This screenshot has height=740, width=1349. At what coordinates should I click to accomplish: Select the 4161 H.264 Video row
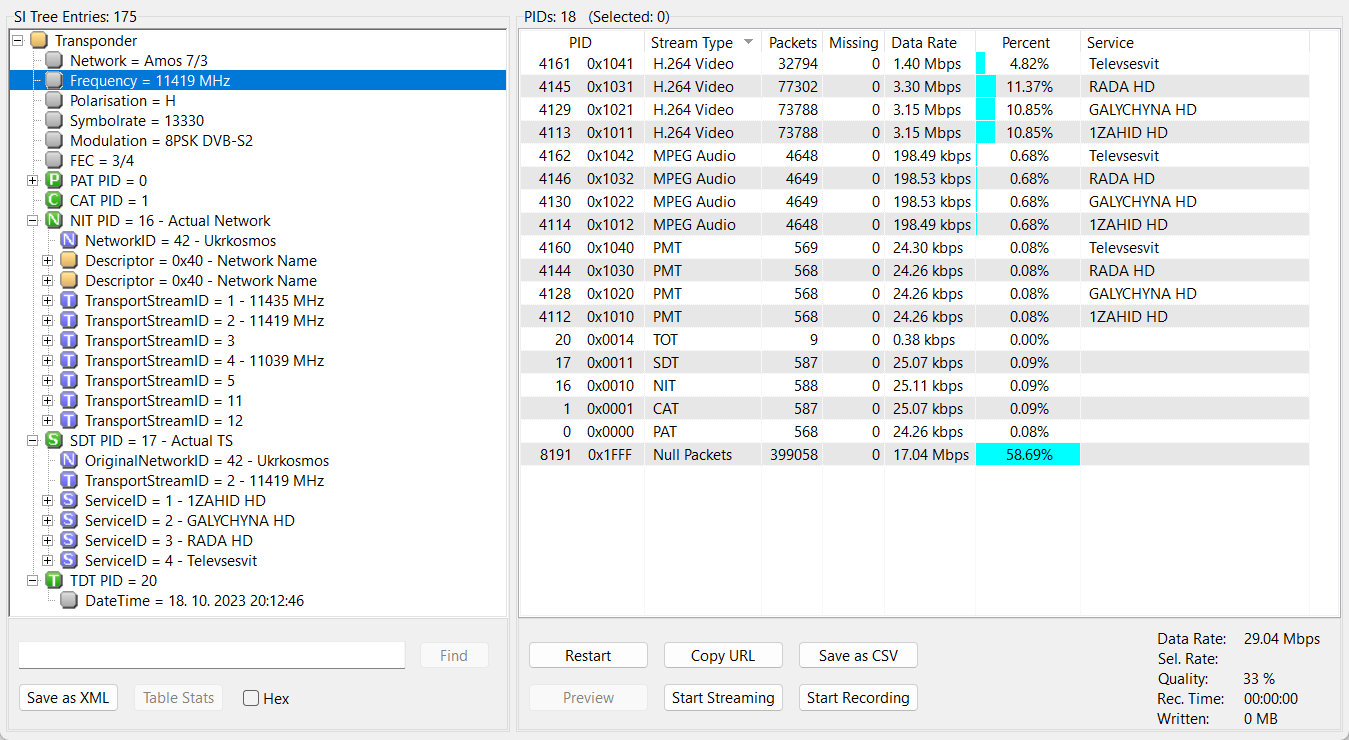coord(915,64)
